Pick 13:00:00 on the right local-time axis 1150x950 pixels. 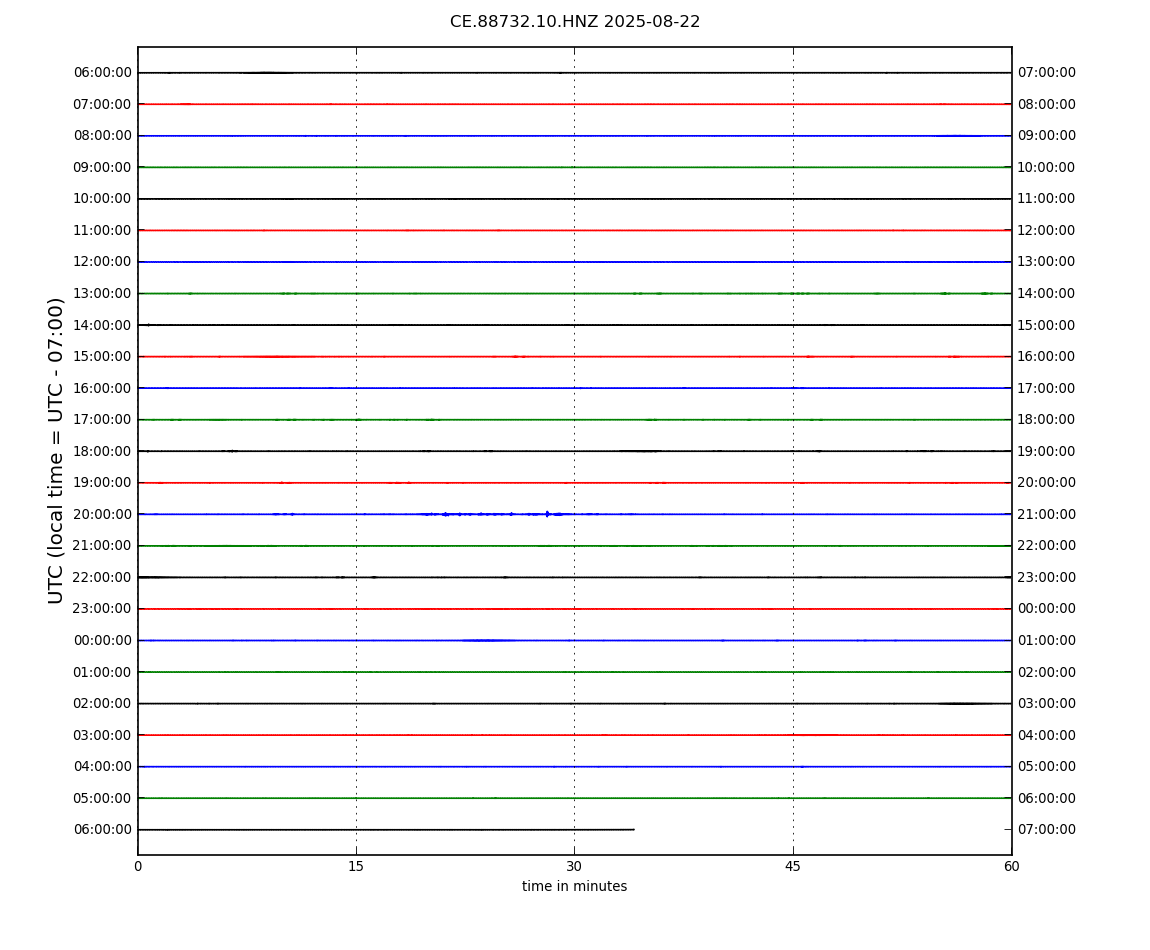pos(1047,262)
